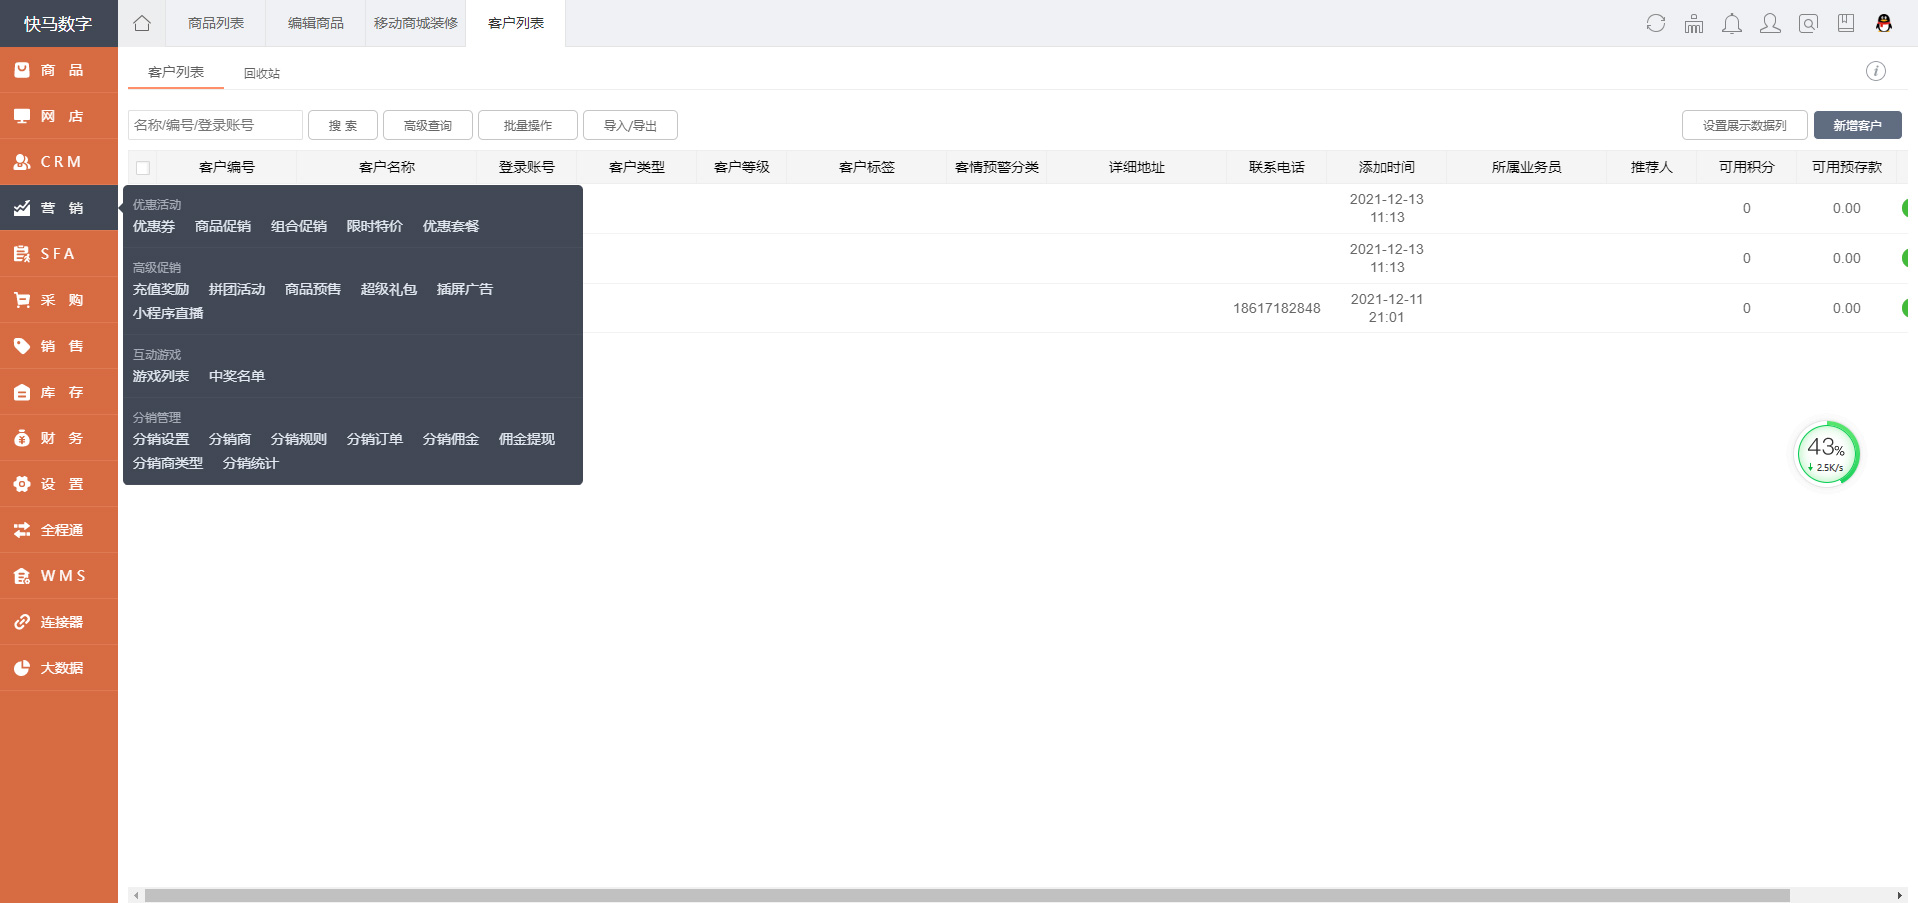
Task: Open the store building icon
Action: click(1694, 23)
